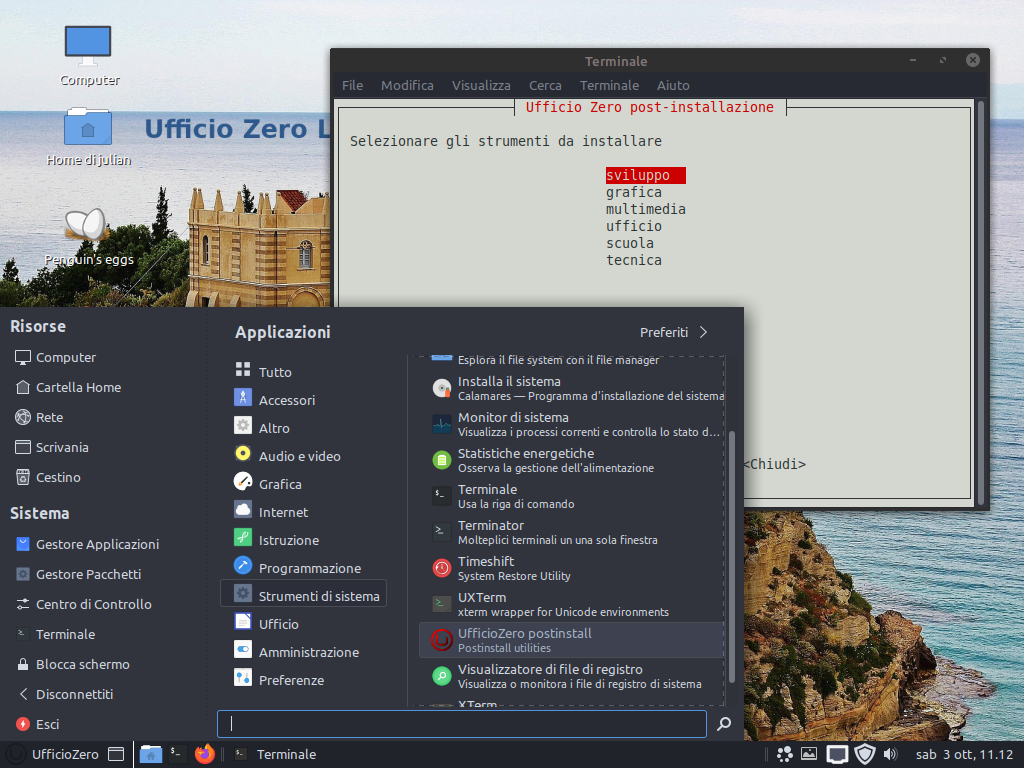The width and height of the screenshot is (1024, 768).
Task: Select grafica in the tools list
Action: [x=634, y=192]
